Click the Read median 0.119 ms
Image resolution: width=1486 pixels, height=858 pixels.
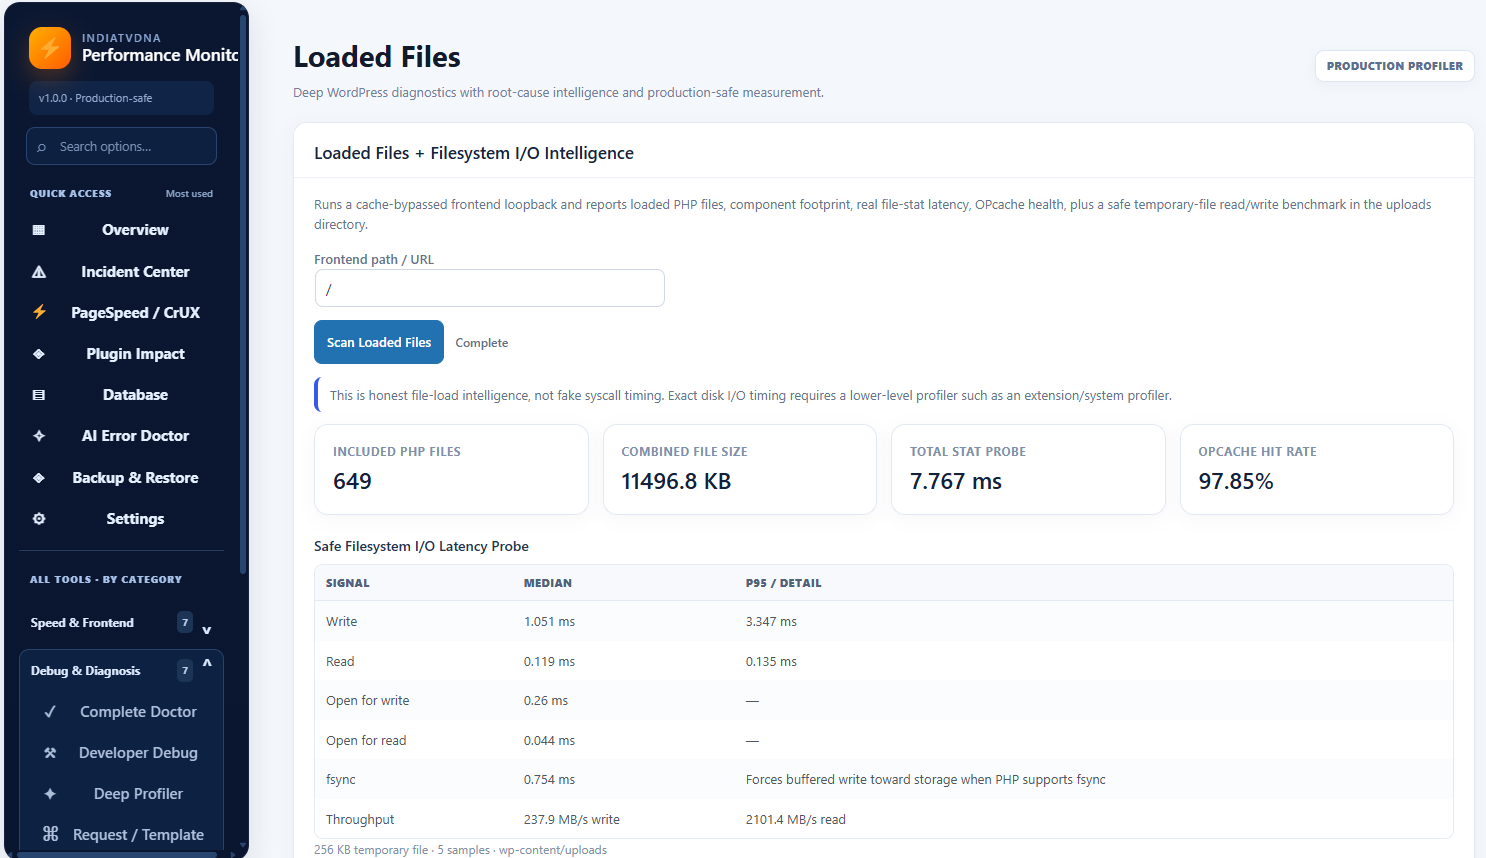tap(549, 662)
